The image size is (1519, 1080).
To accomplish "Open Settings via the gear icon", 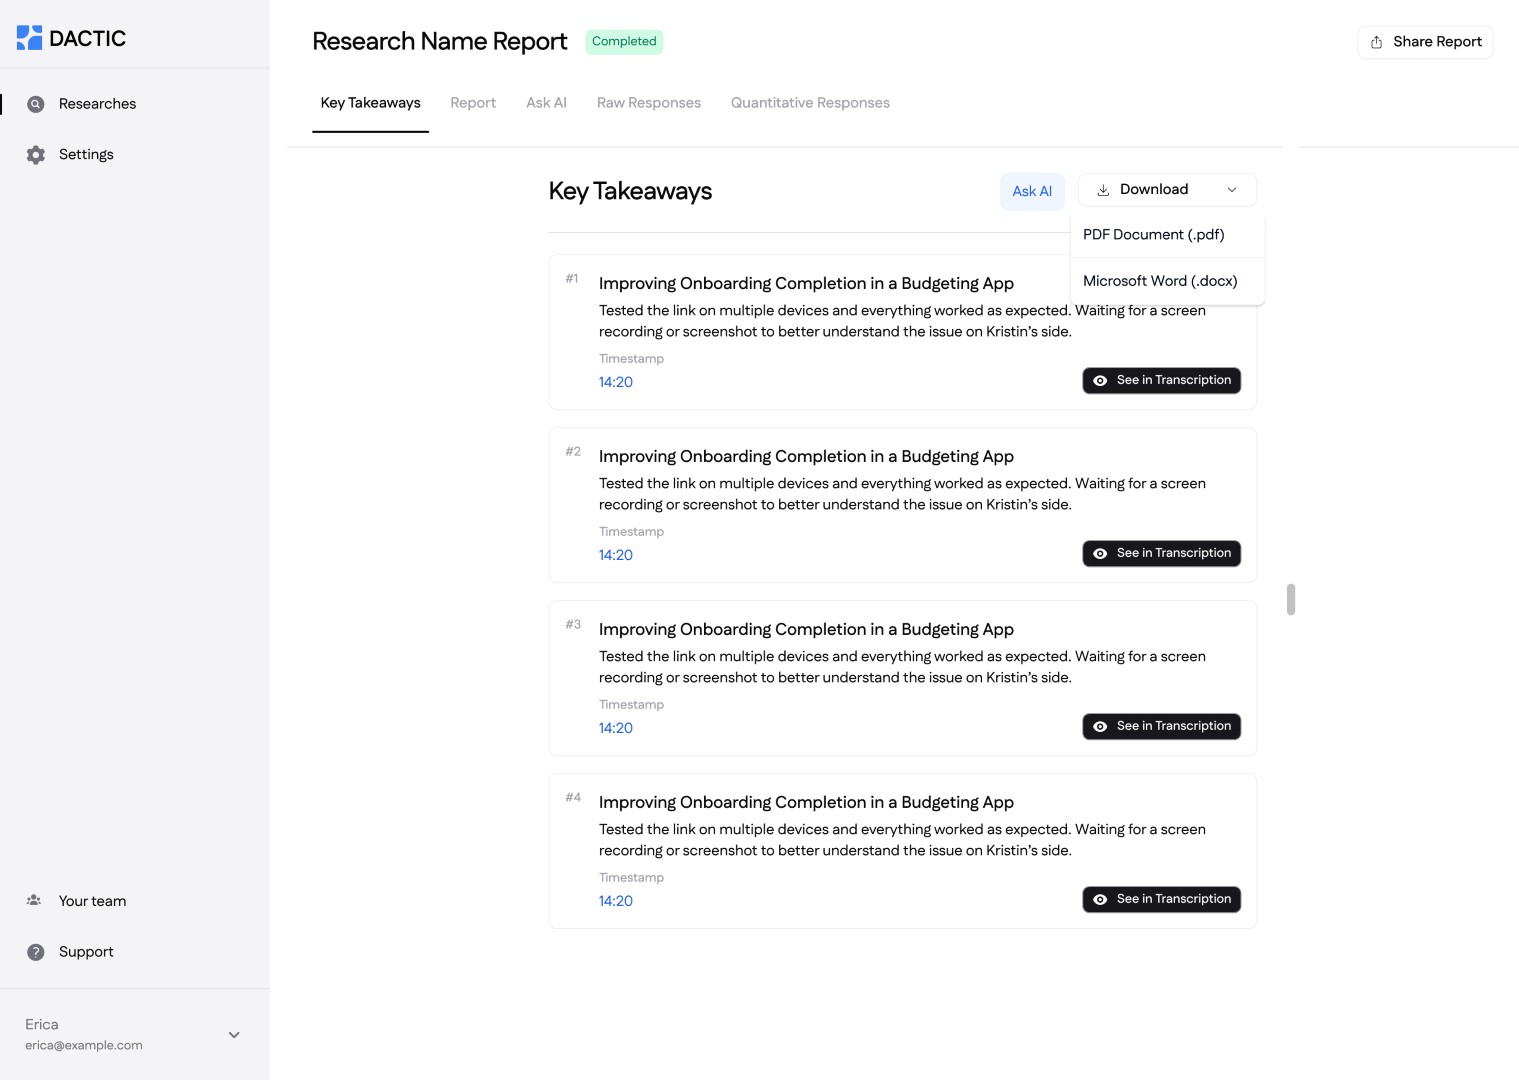I will [36, 155].
